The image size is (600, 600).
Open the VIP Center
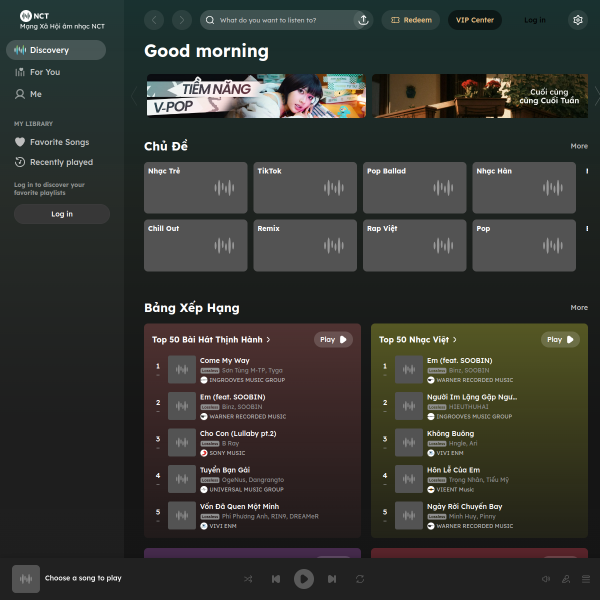click(474, 20)
